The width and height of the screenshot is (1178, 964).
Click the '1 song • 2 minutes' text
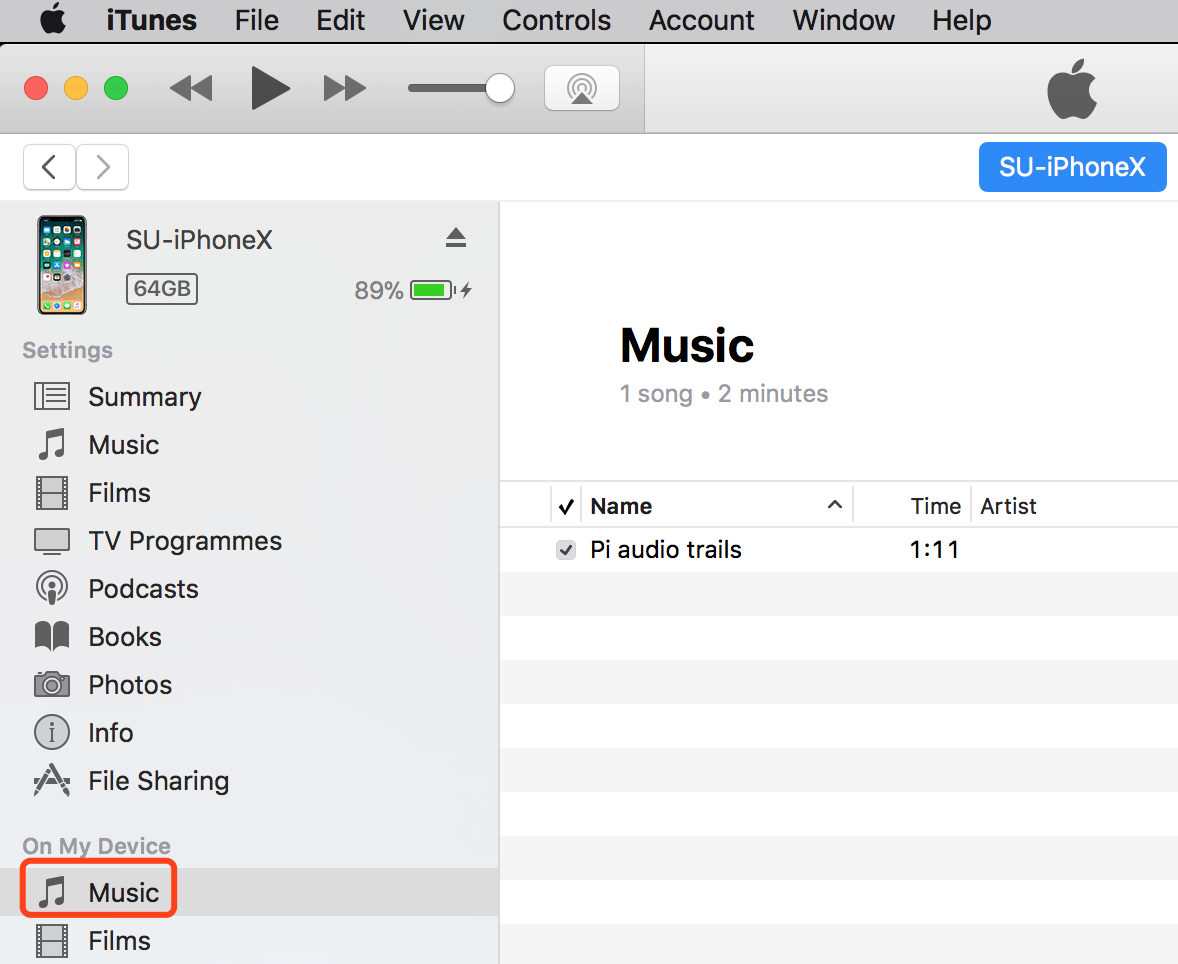[x=723, y=394]
